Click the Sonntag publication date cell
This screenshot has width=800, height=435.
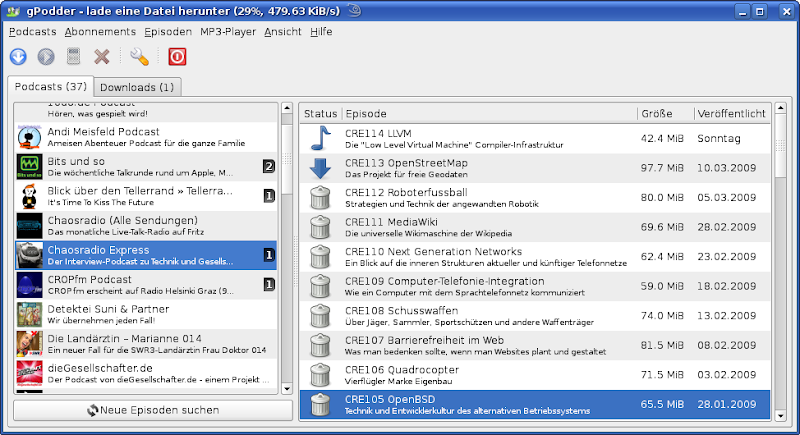point(718,138)
